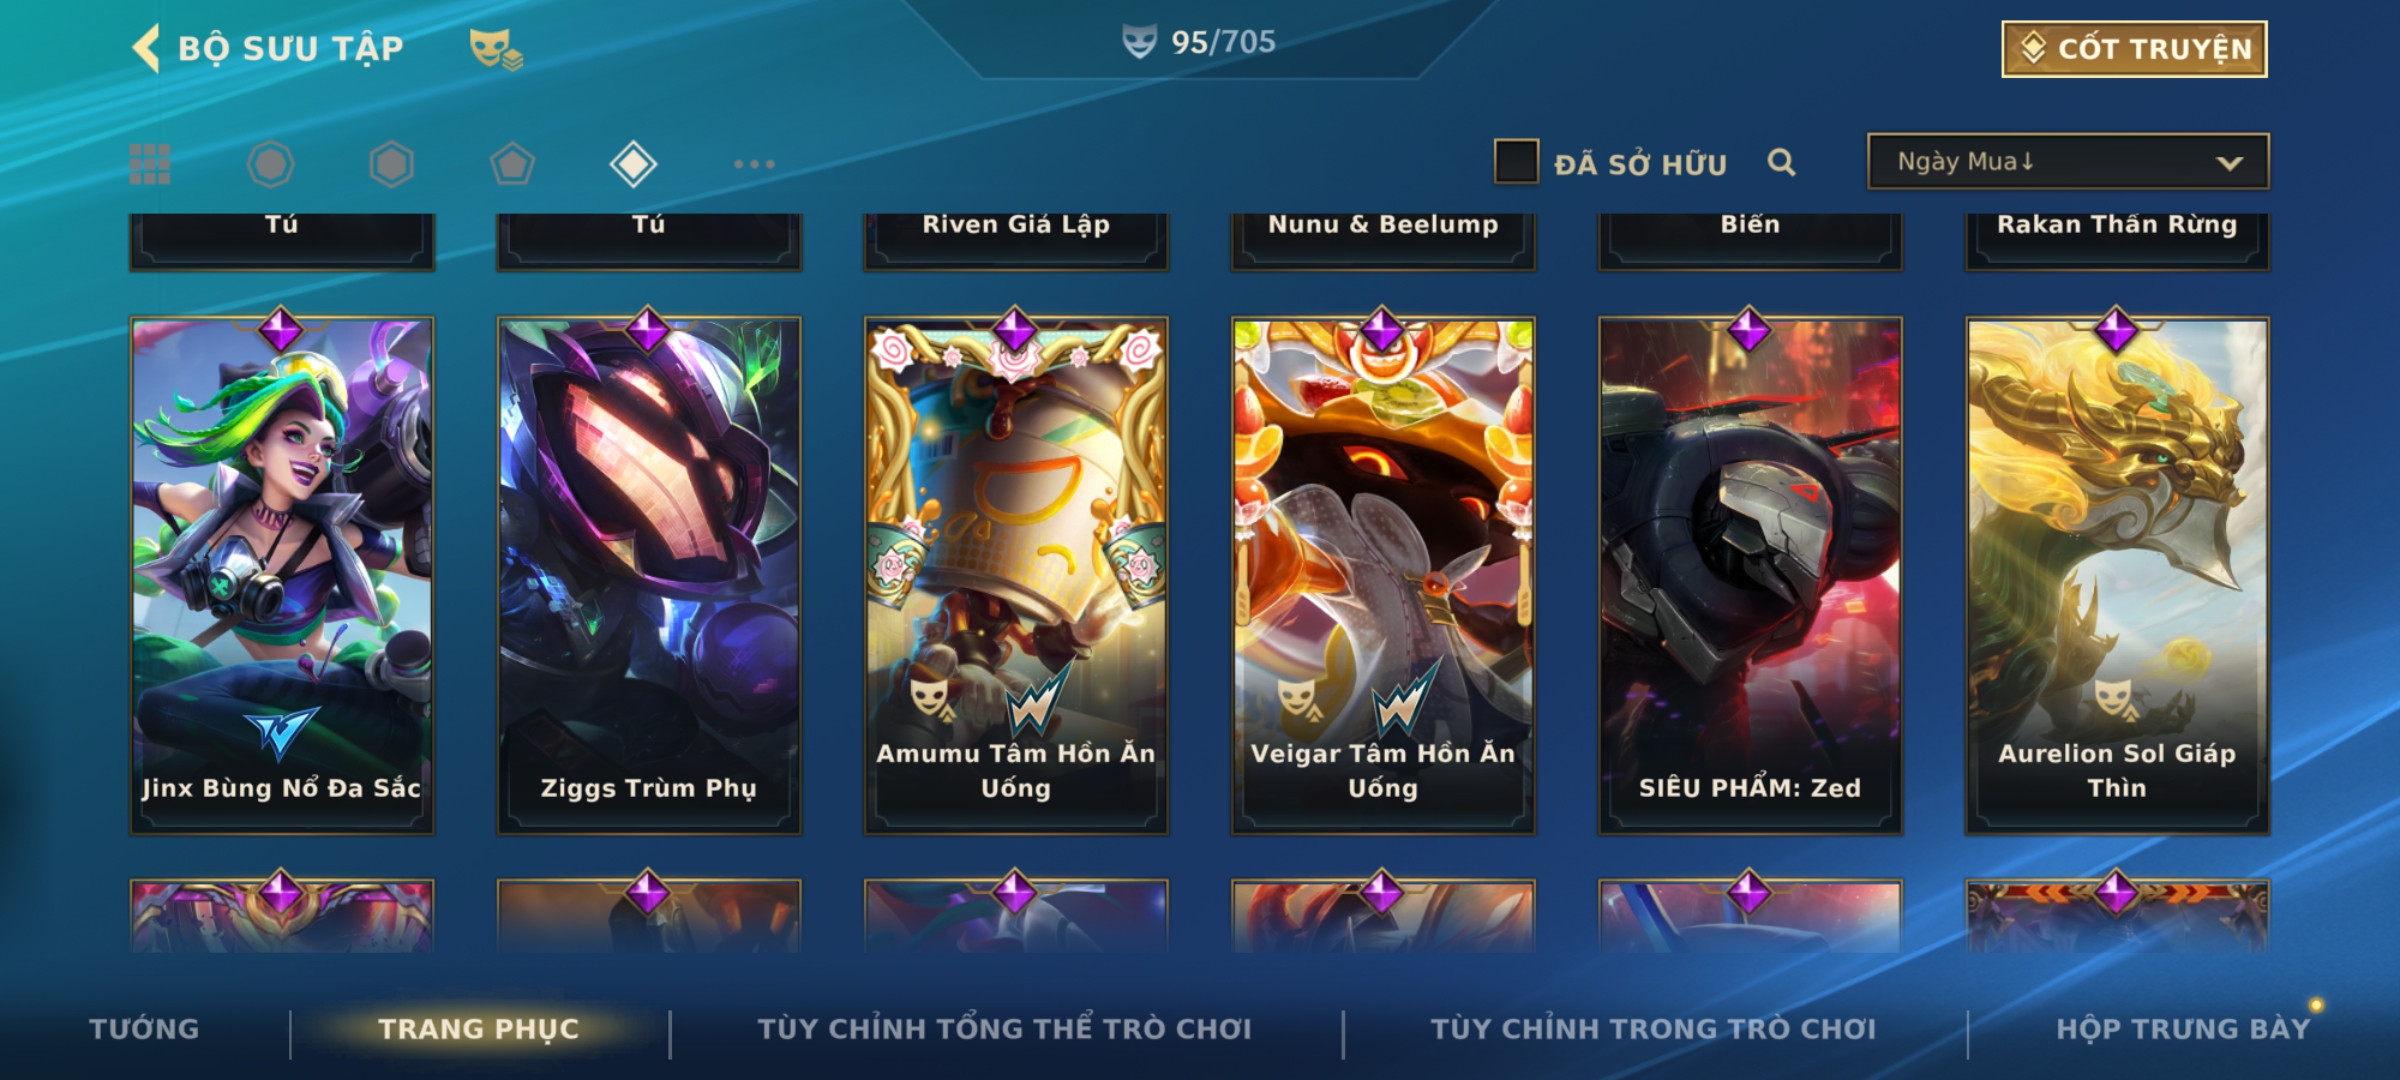Select the pentagon rarity filter icon

point(512,164)
